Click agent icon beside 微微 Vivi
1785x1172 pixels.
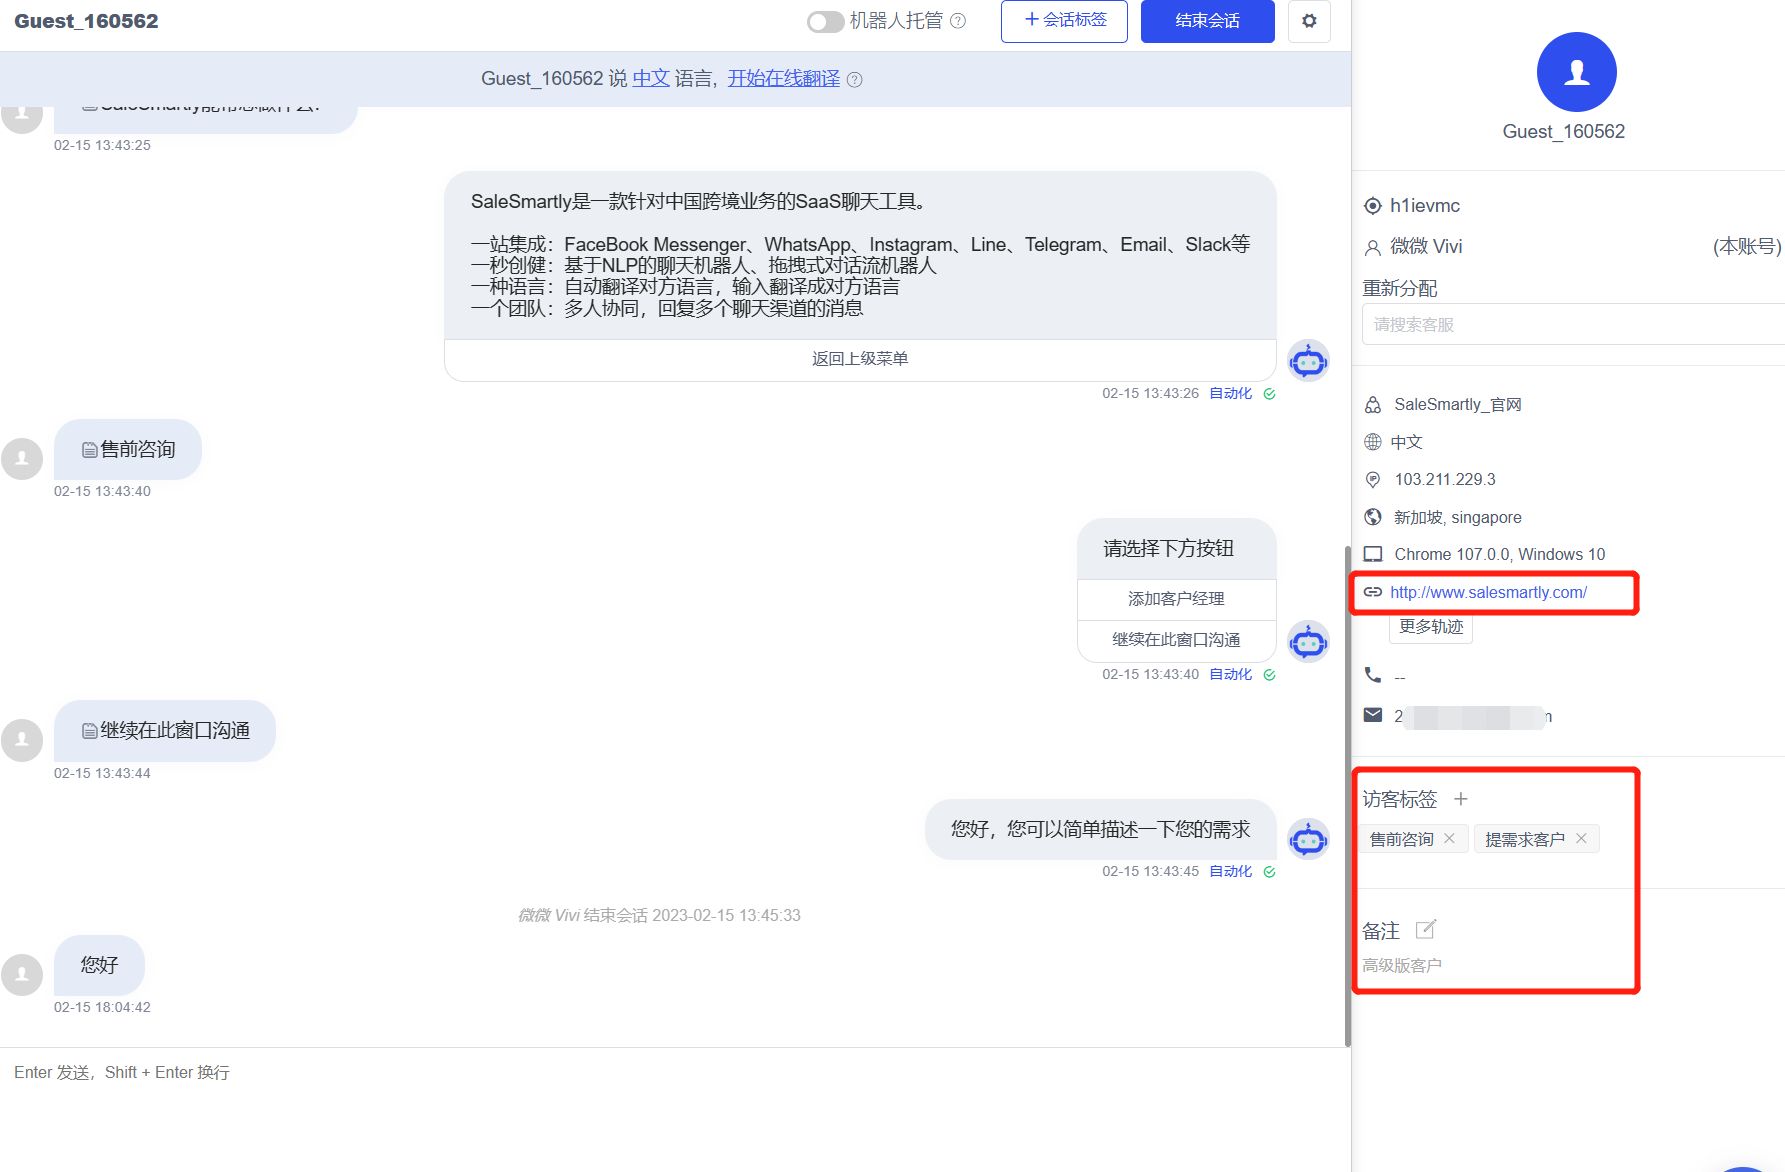tap(1373, 247)
